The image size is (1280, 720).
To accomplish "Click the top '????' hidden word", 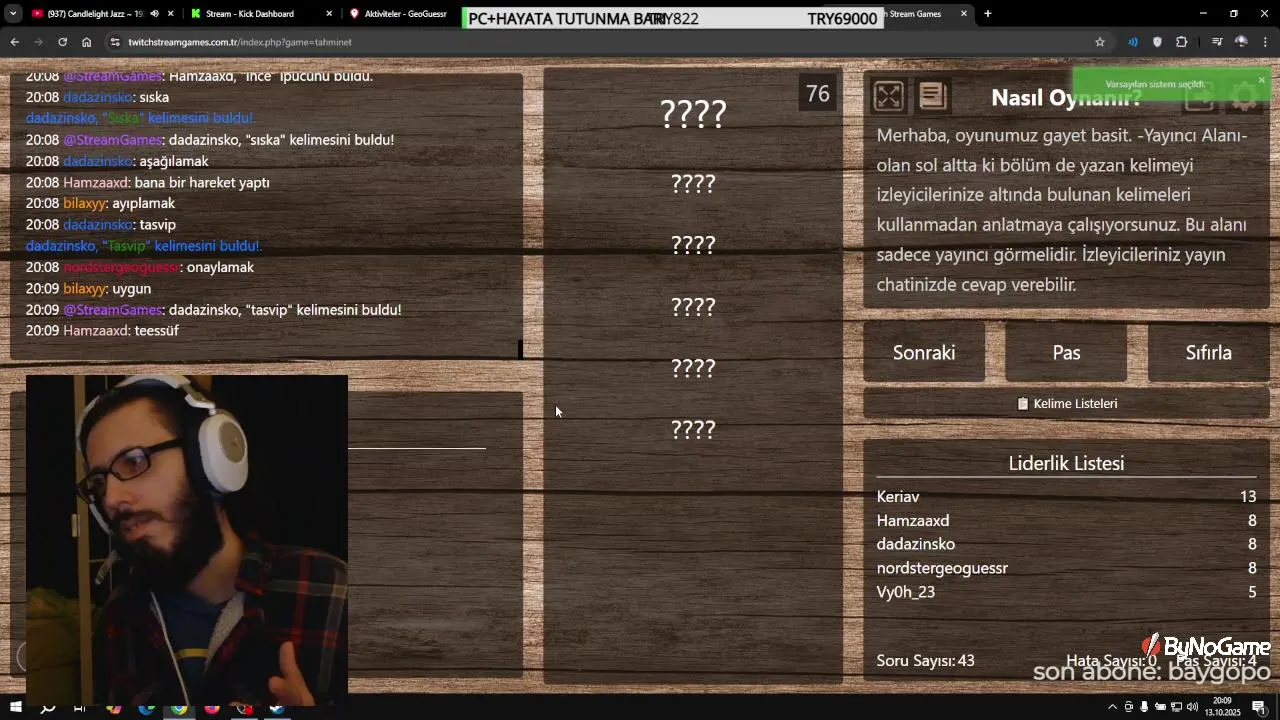I will tap(693, 114).
